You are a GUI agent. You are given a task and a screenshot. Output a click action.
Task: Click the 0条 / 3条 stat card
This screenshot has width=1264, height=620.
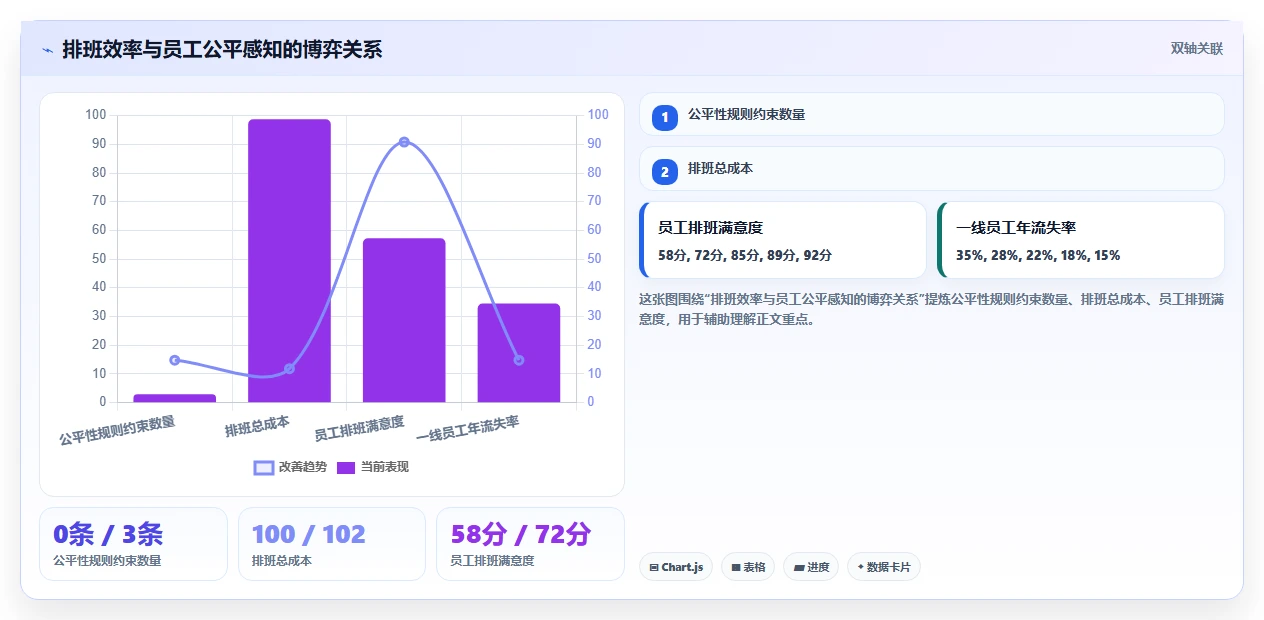[133, 544]
